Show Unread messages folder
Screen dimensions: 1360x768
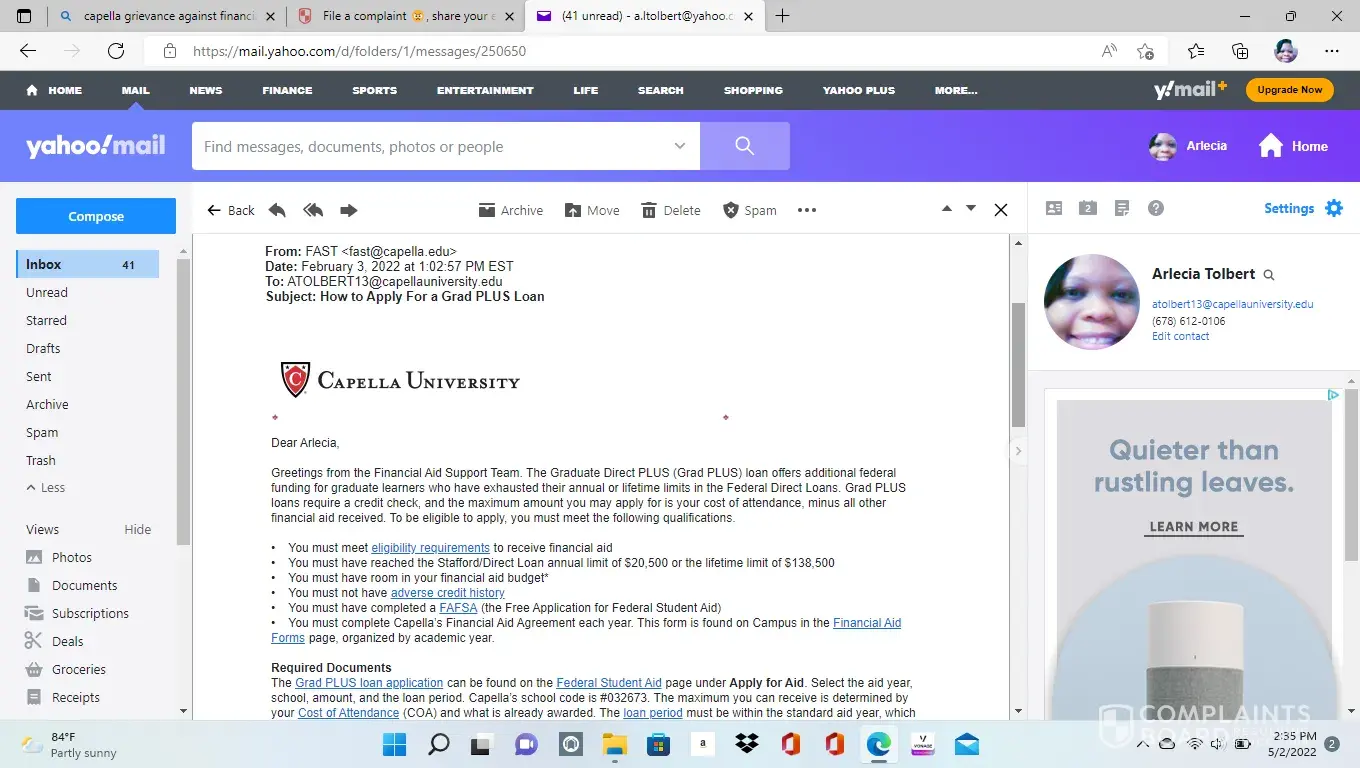[47, 292]
